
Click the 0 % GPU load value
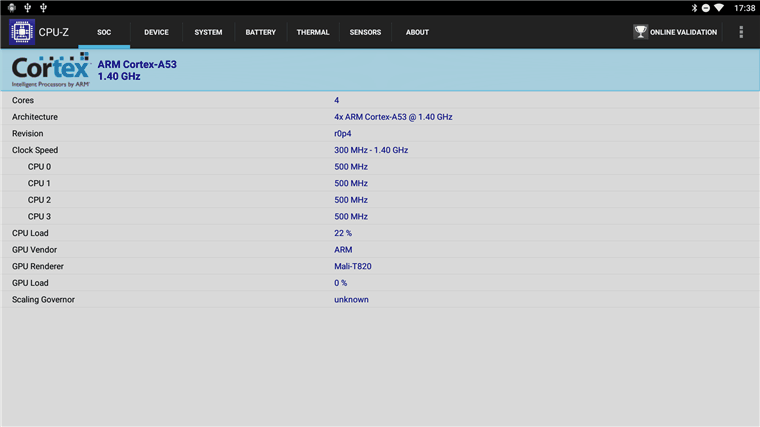click(x=340, y=283)
